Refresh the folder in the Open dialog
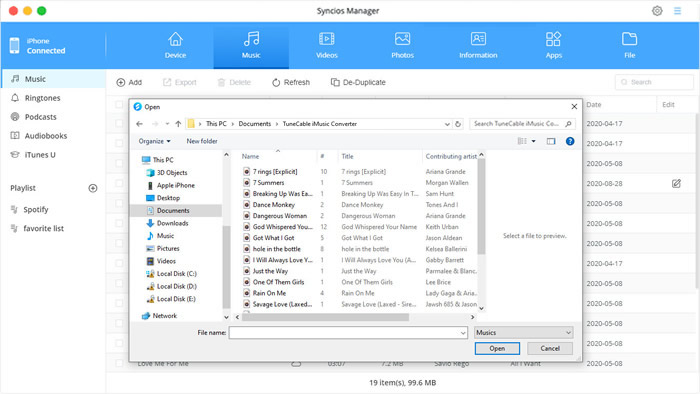 click(458, 124)
